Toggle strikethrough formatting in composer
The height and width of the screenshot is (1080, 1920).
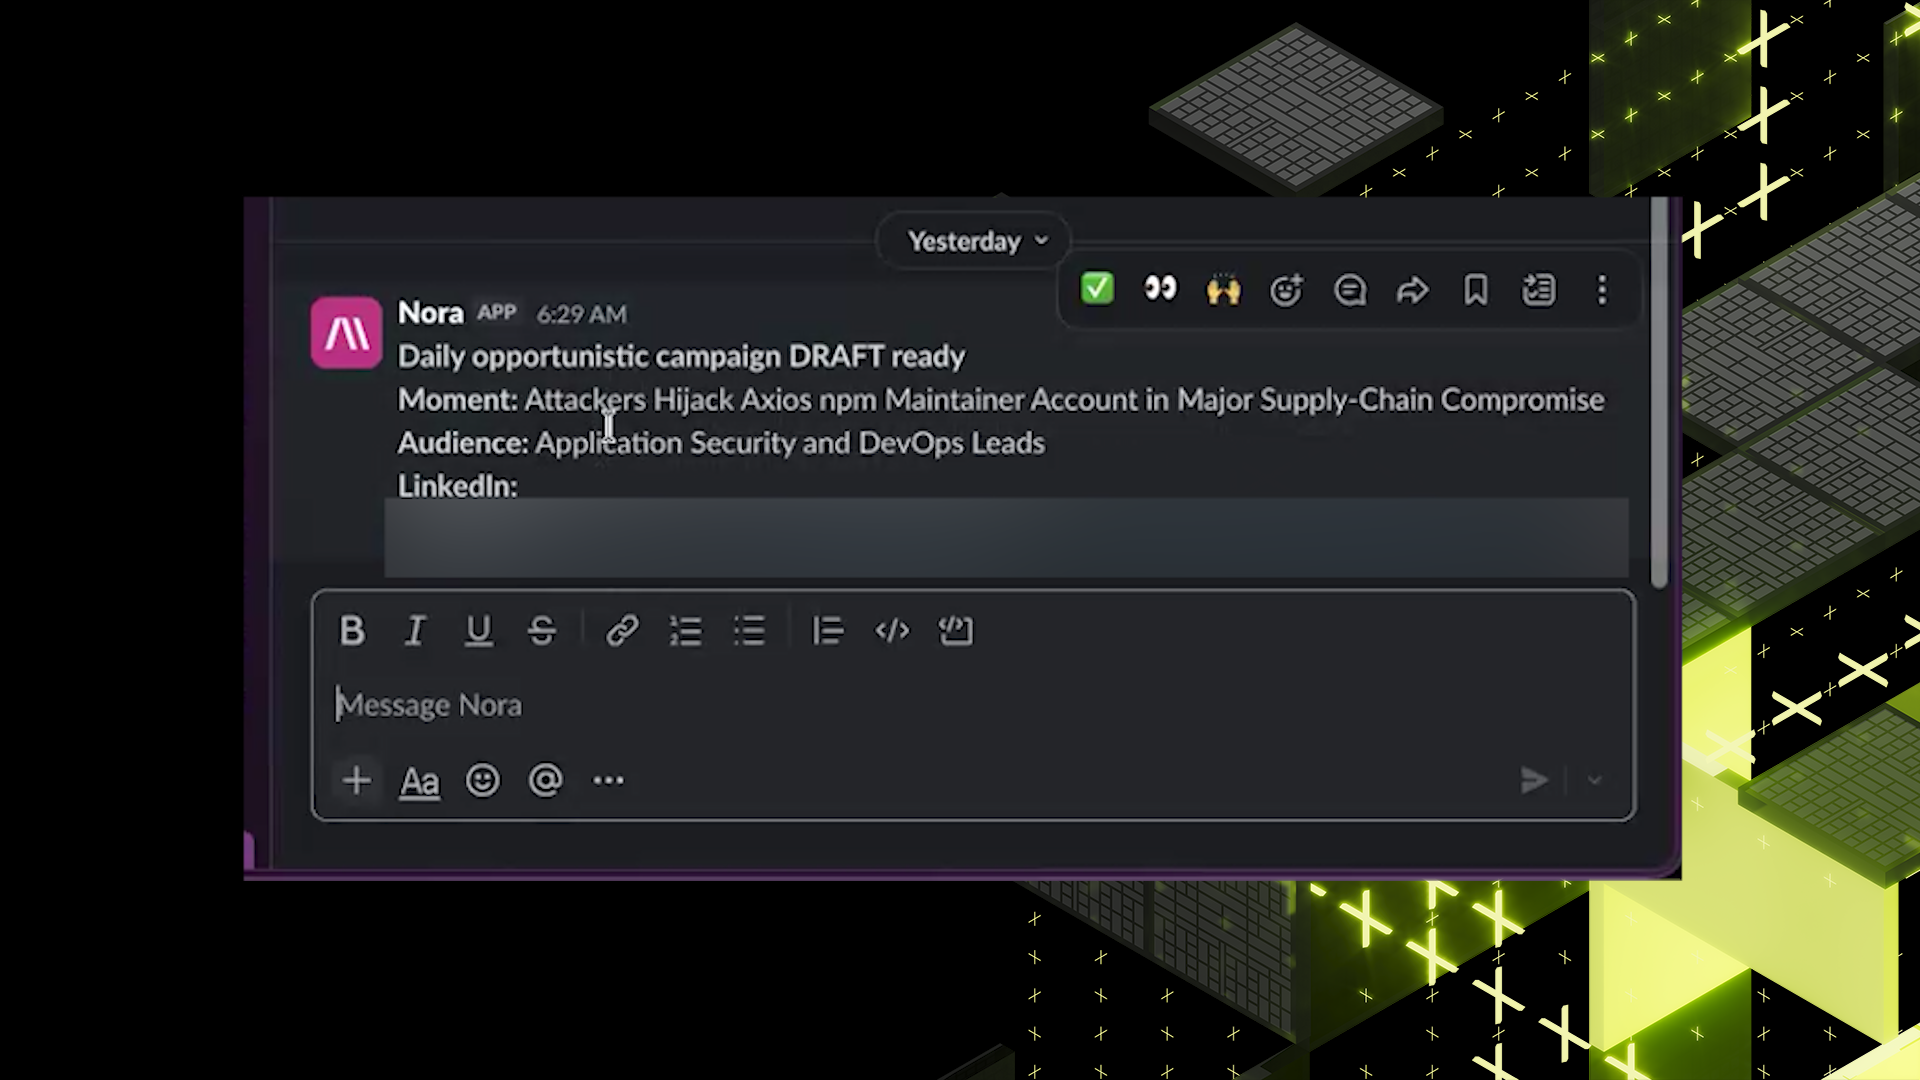(x=542, y=630)
